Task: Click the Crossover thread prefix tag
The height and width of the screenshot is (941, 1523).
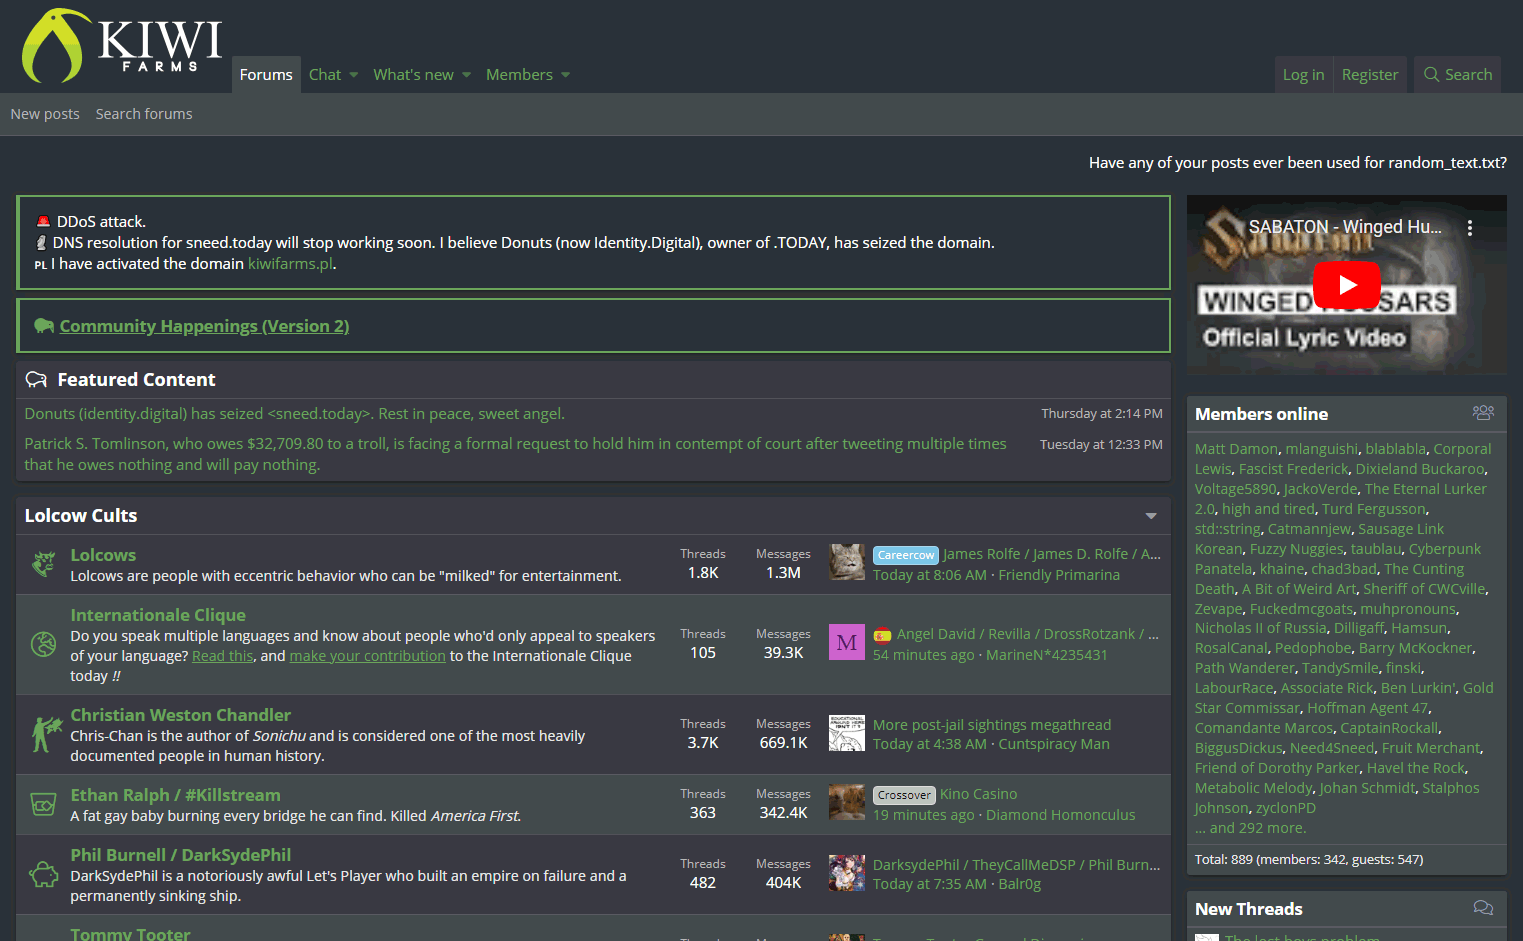Action: [x=904, y=795]
